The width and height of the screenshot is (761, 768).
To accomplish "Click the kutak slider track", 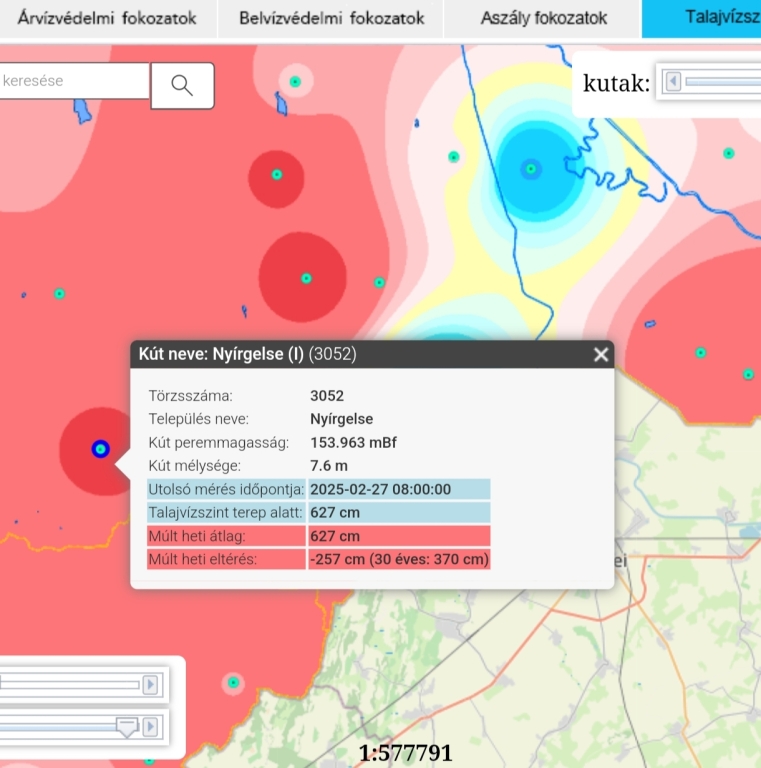I will coord(722,82).
